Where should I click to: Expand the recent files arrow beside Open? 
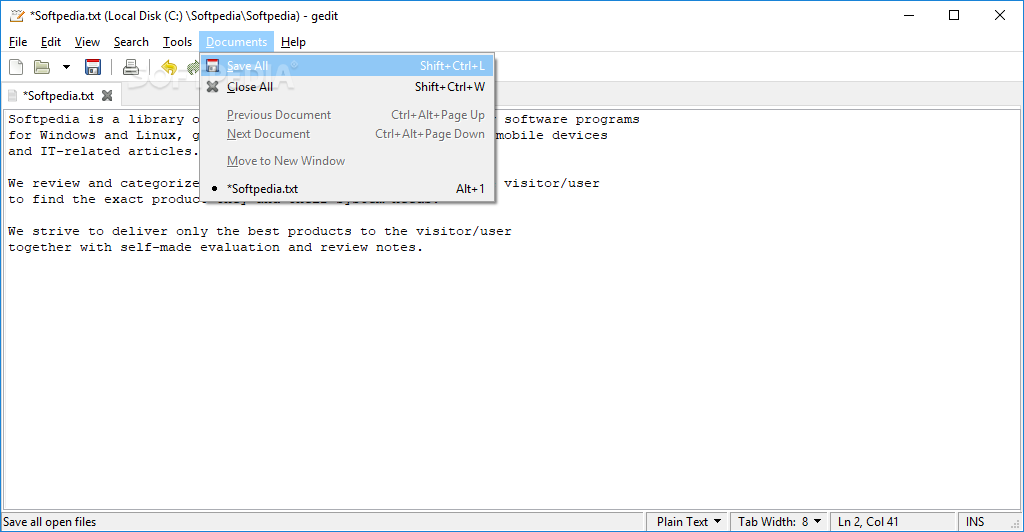[x=66, y=67]
